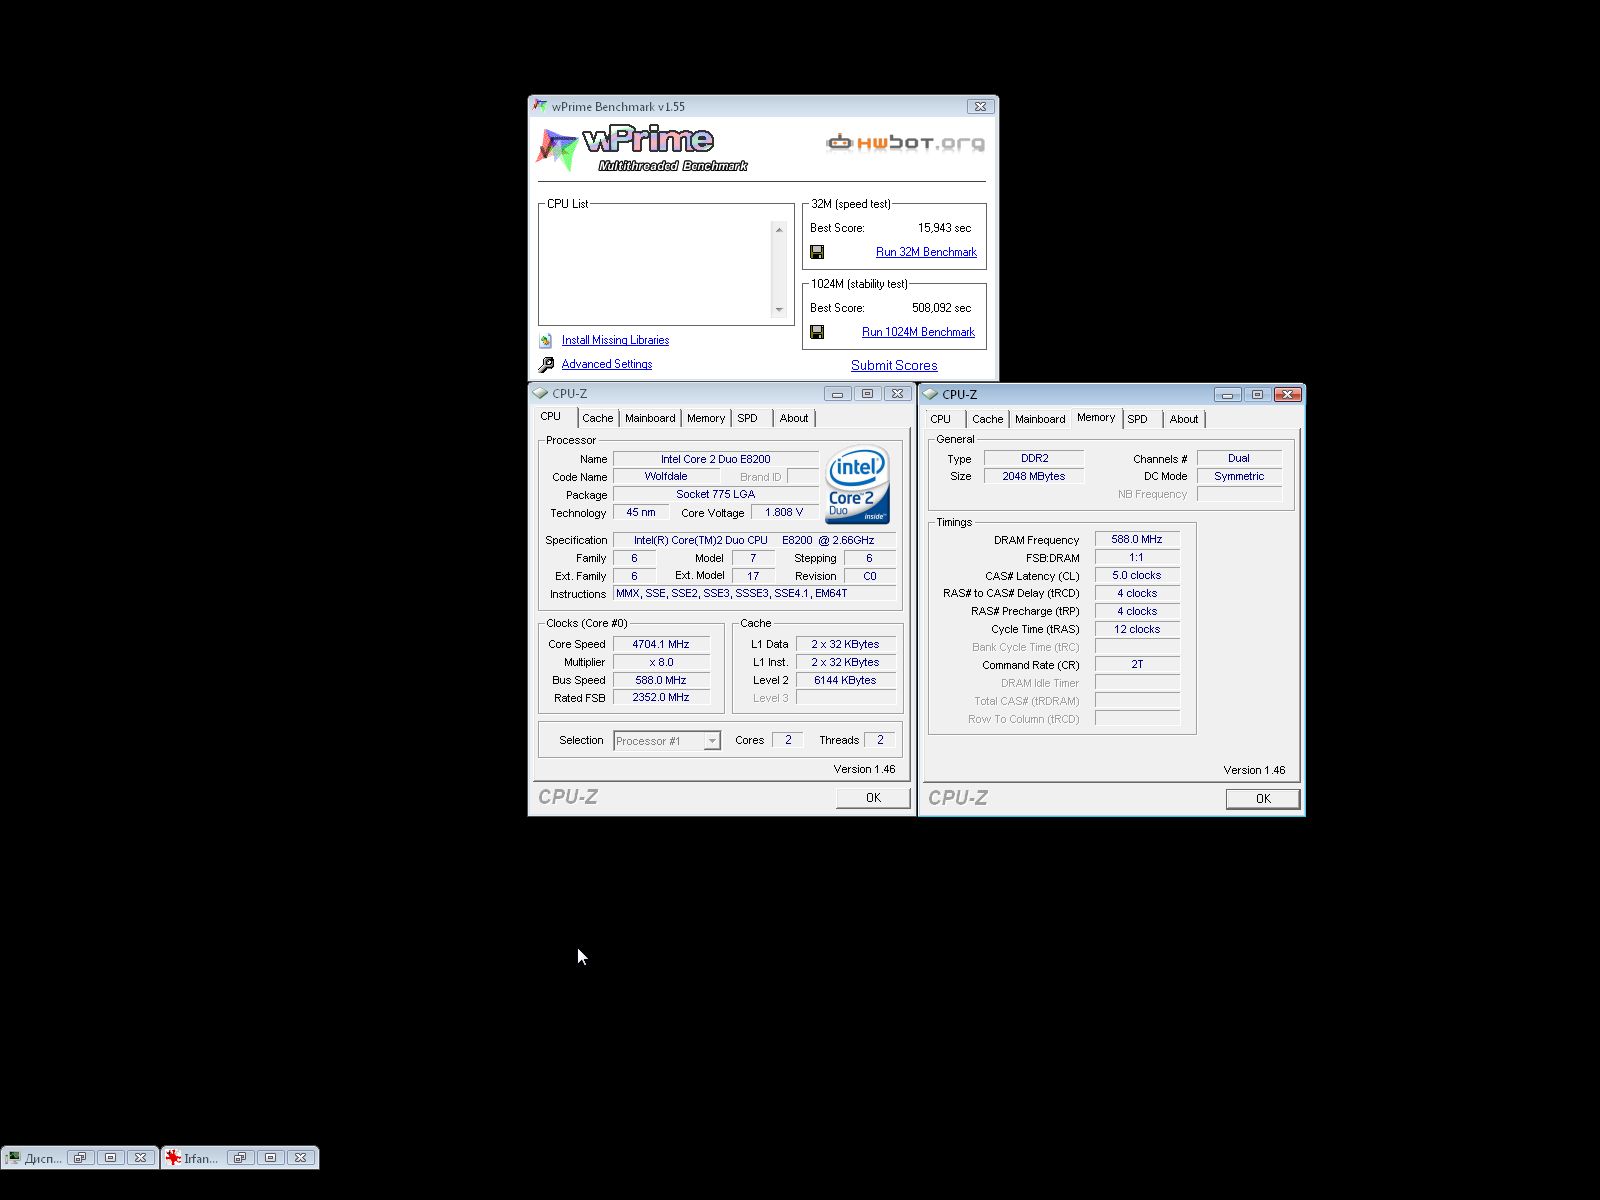This screenshot has width=1600, height=1200.
Task: Click the Level 2 cache value 6144 KBytes
Action: point(845,680)
